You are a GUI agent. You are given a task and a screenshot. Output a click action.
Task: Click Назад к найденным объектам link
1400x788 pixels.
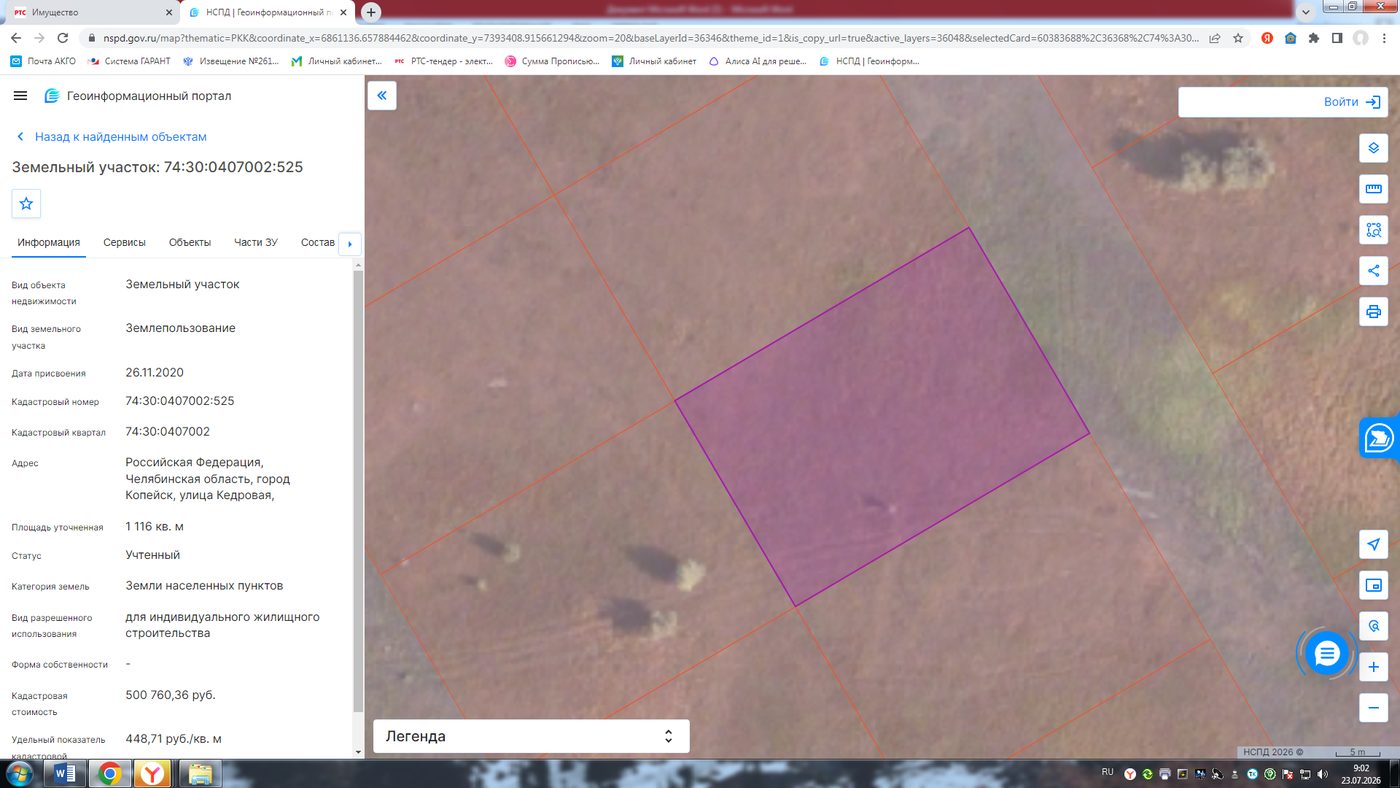coord(112,136)
